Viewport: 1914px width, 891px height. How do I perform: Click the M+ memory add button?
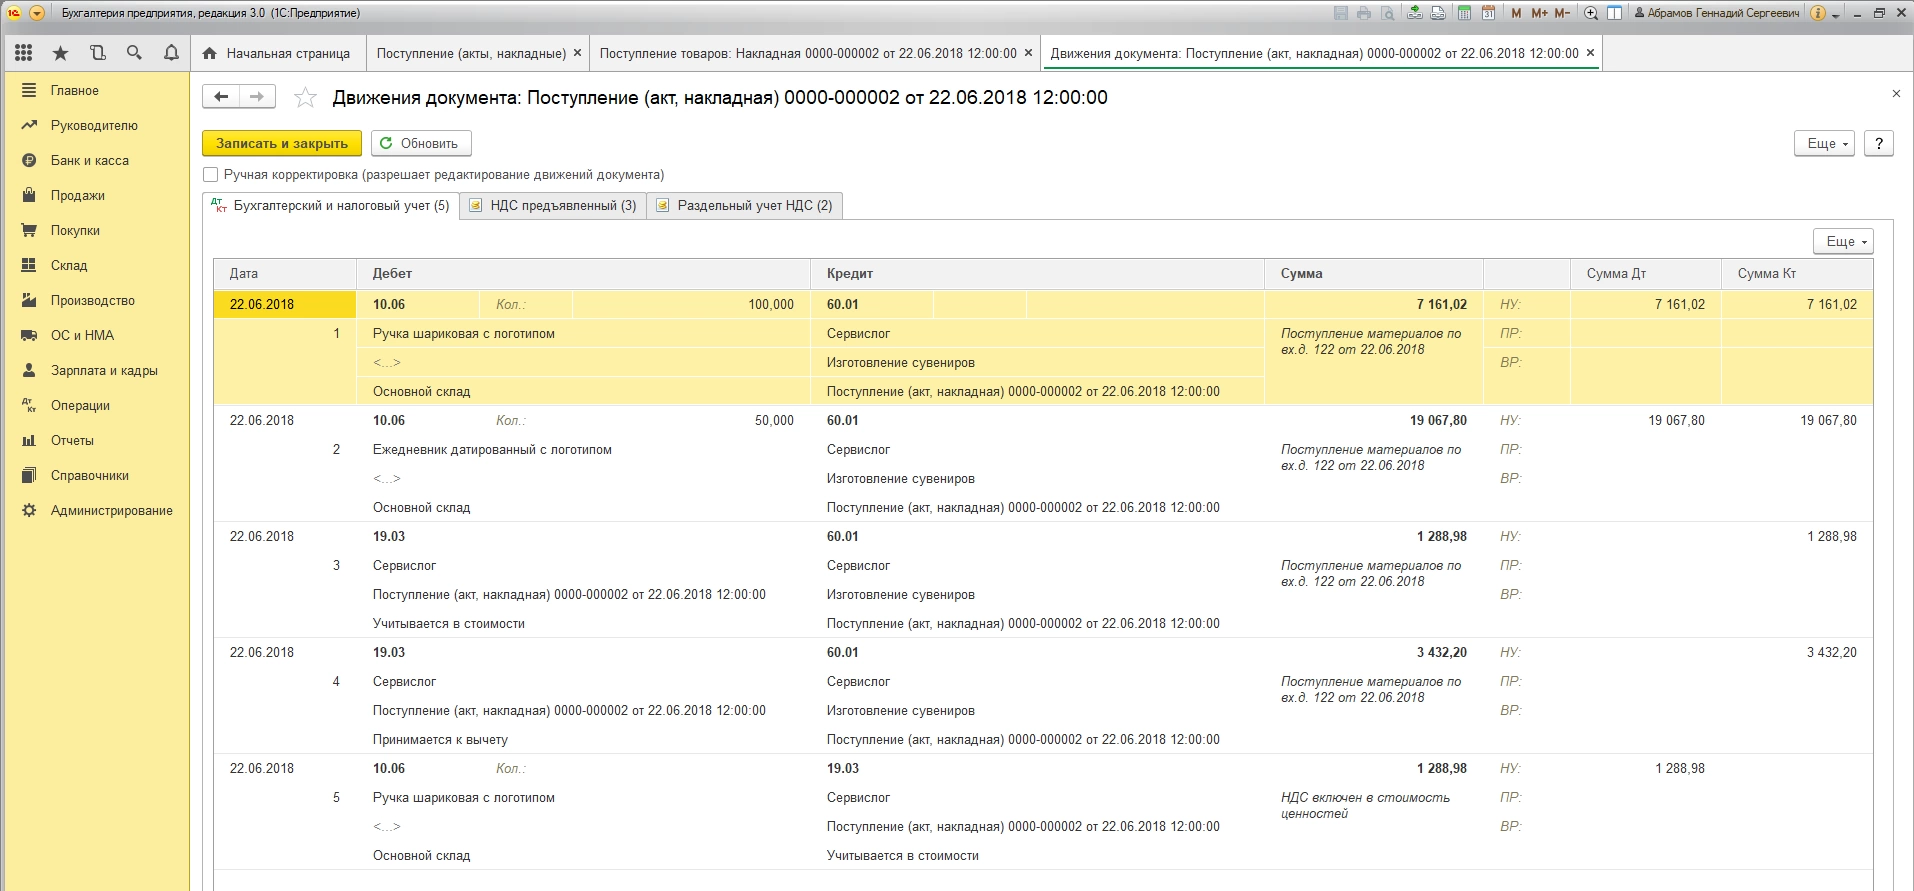1539,13
